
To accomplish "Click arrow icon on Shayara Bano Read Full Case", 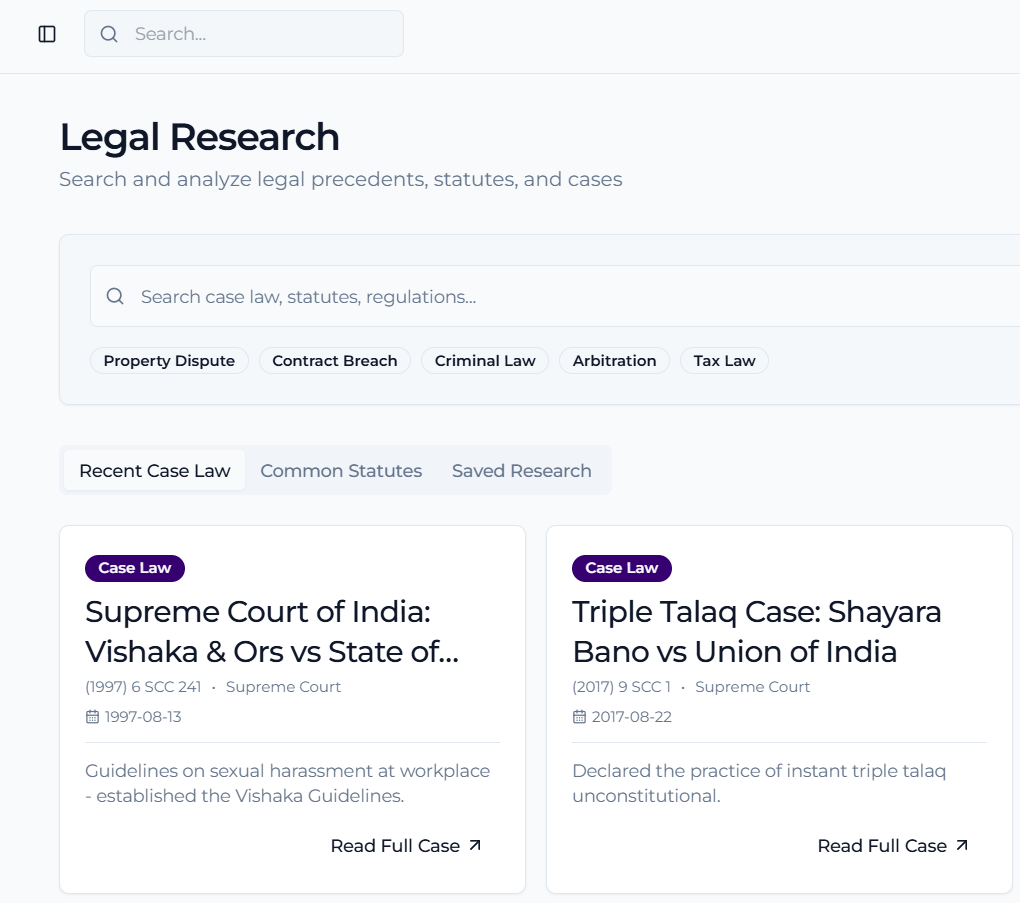I will [962, 846].
